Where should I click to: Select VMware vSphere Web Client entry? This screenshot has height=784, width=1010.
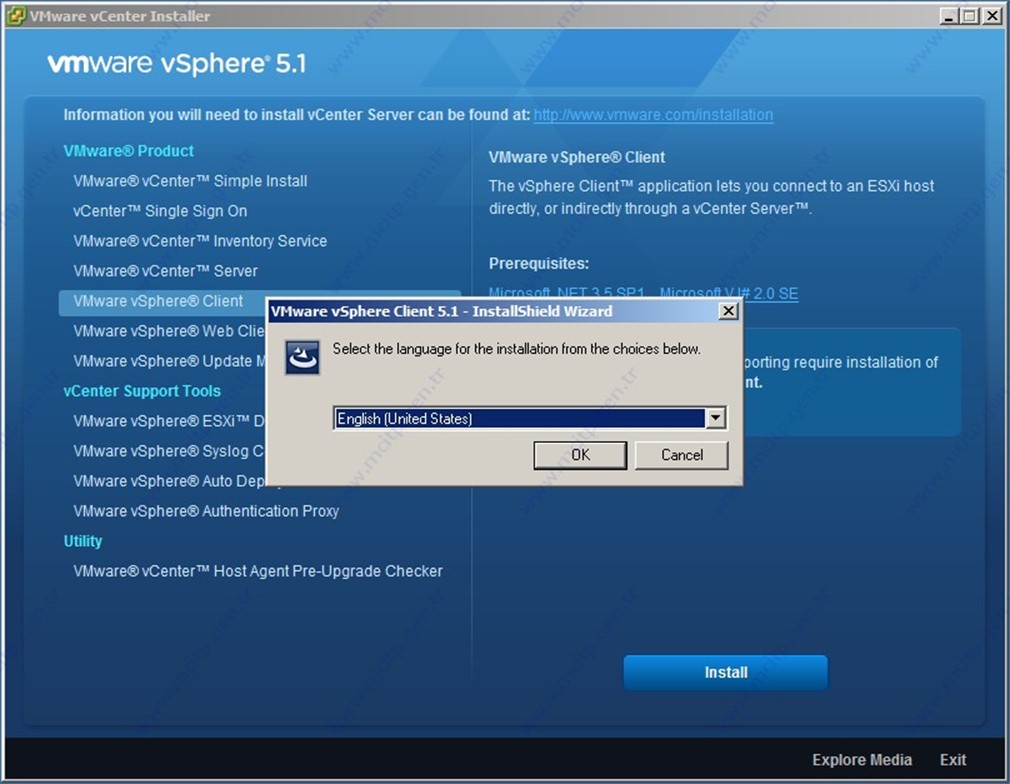coord(169,331)
